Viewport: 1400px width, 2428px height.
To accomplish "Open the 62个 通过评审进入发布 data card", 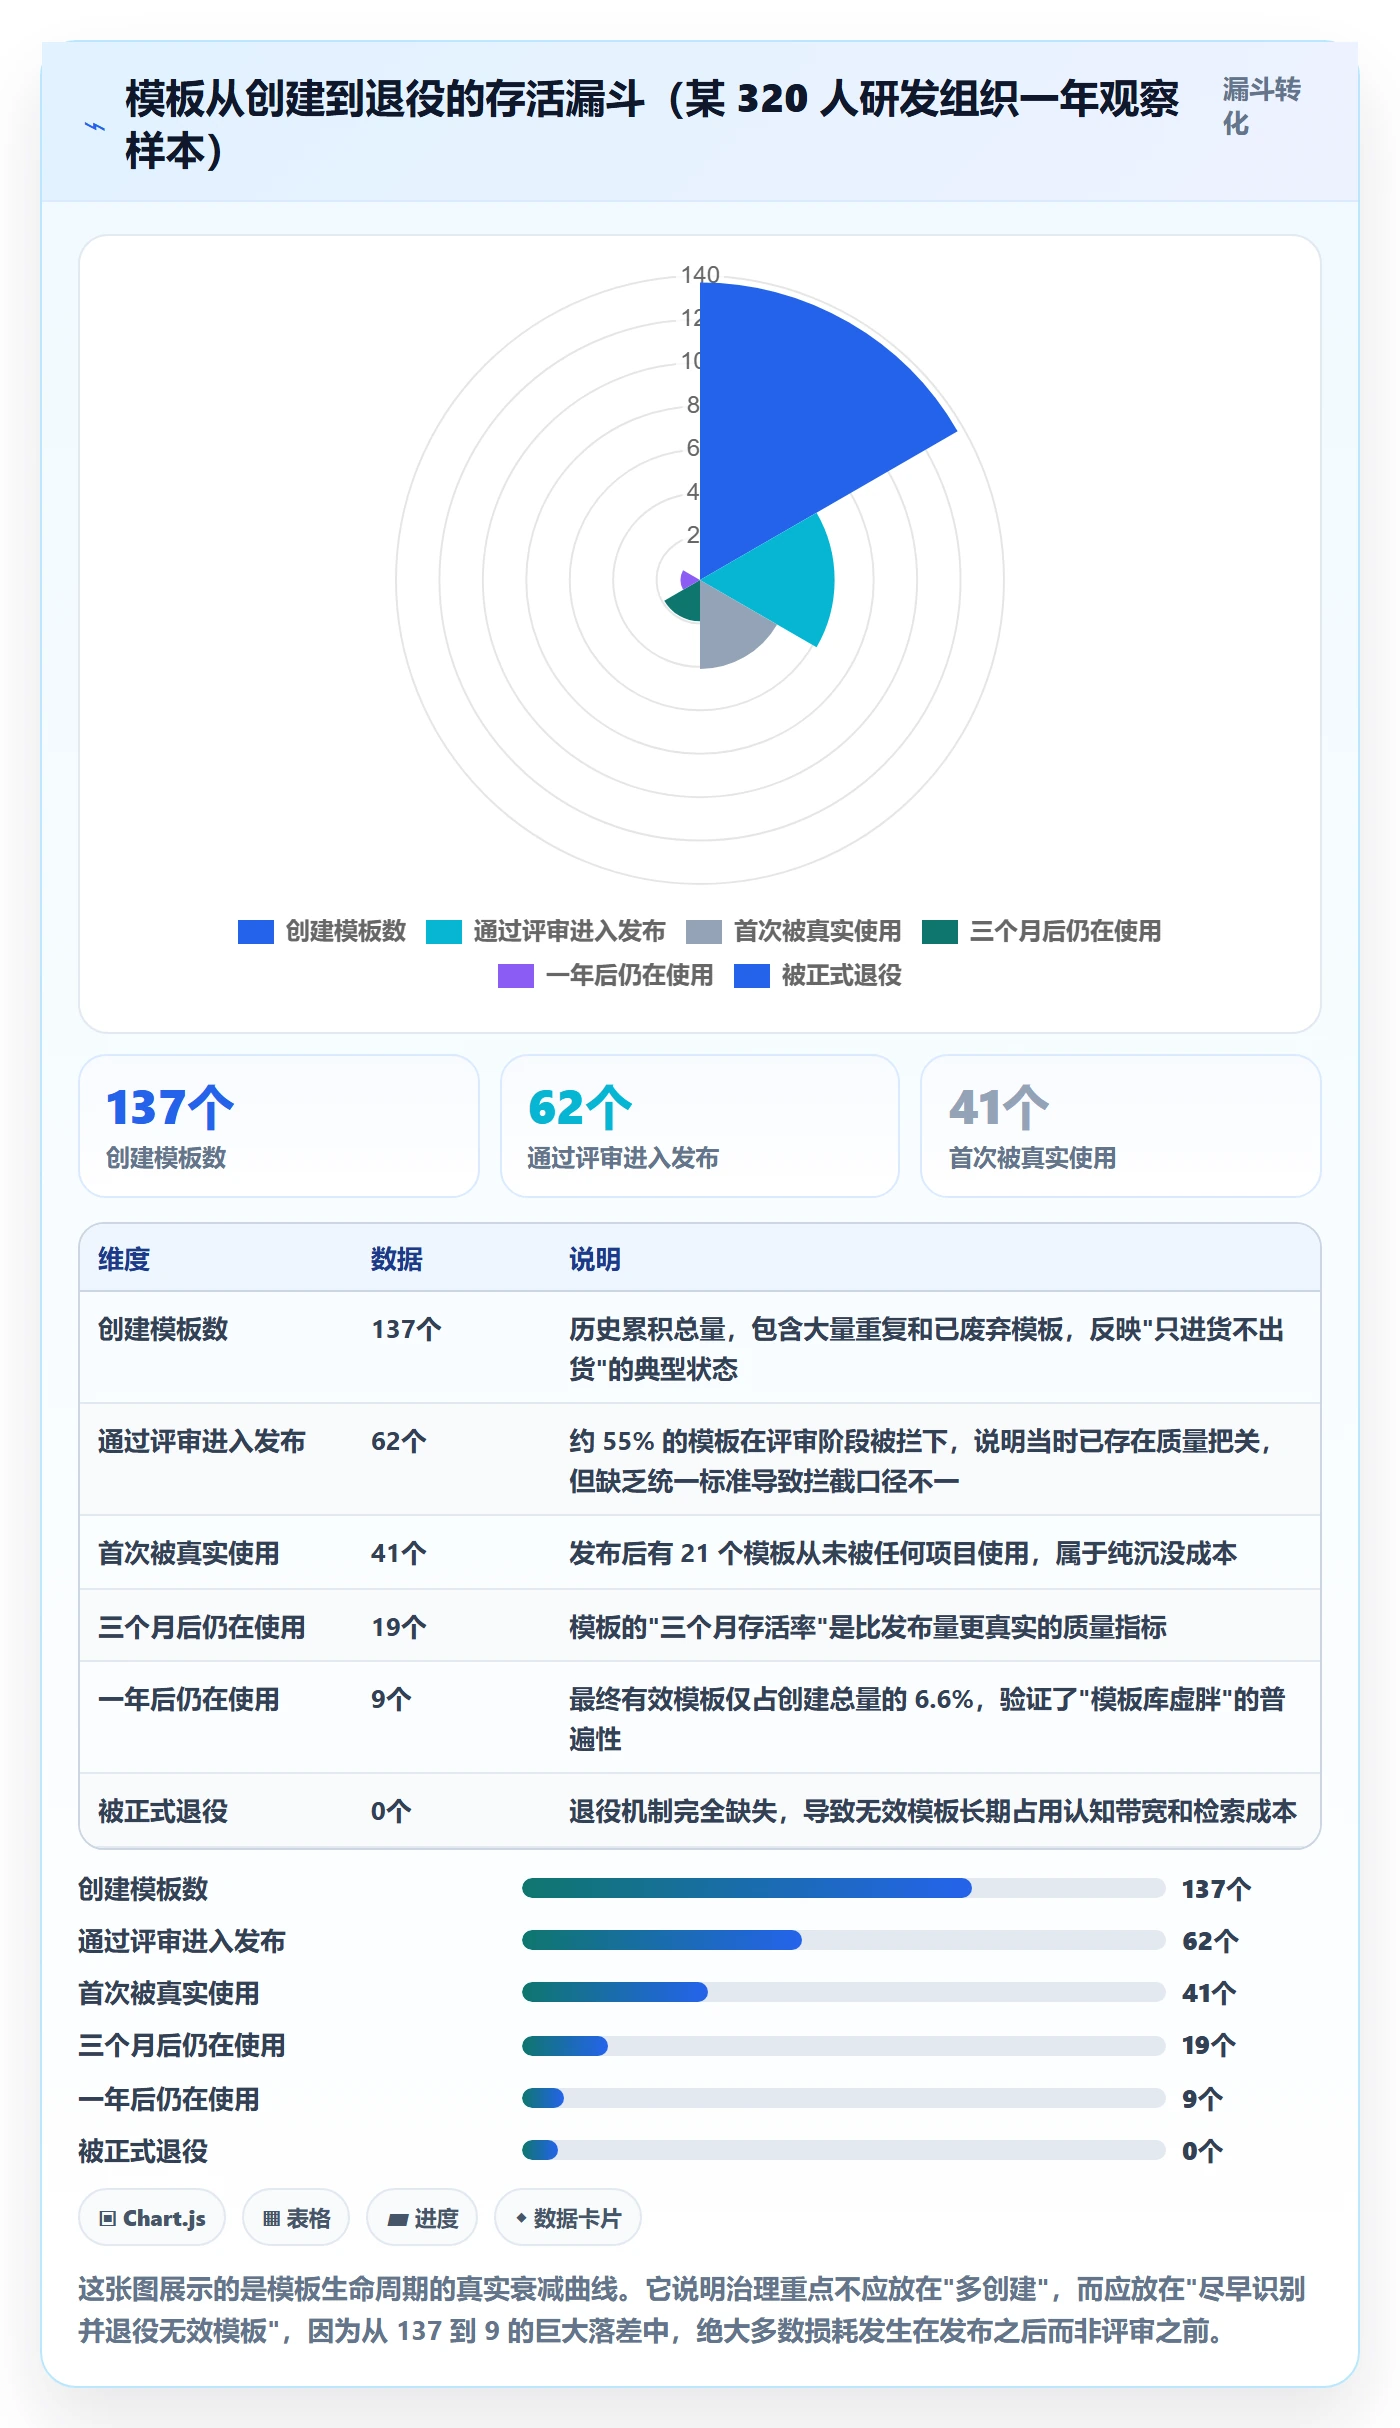I will point(700,1126).
